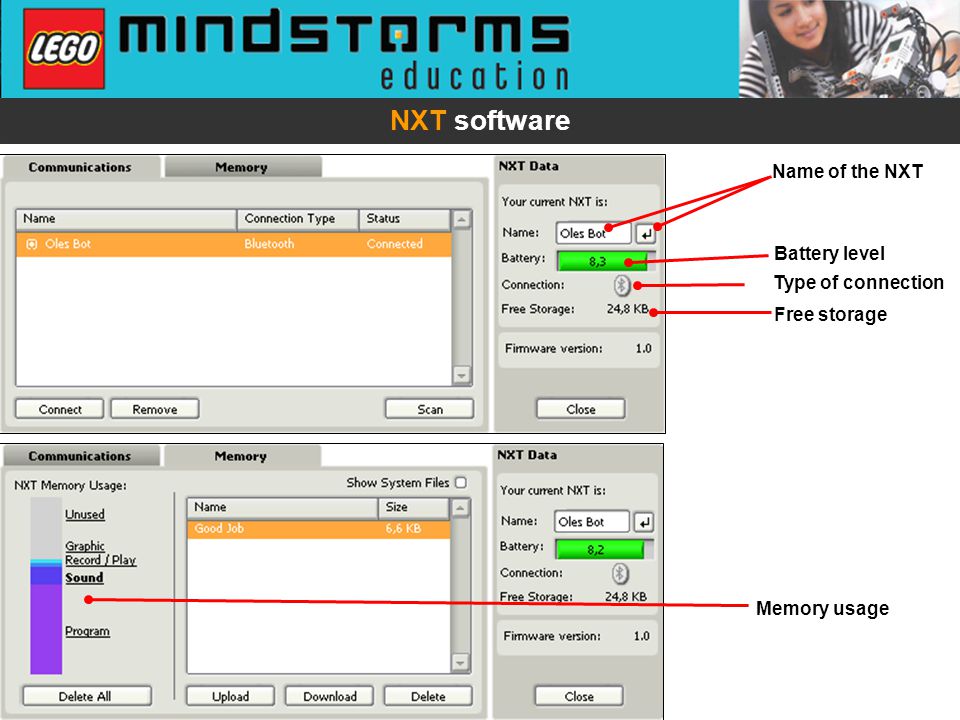The width and height of the screenshot is (960, 720).
Task: Click the photo of girl with robot in banner
Action: coord(849,49)
